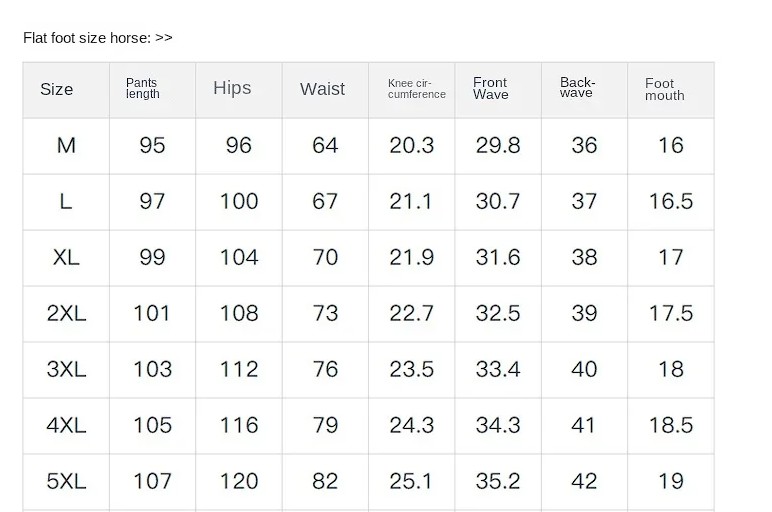Click the hips value 100 for size L
The image size is (772, 512).
(239, 202)
